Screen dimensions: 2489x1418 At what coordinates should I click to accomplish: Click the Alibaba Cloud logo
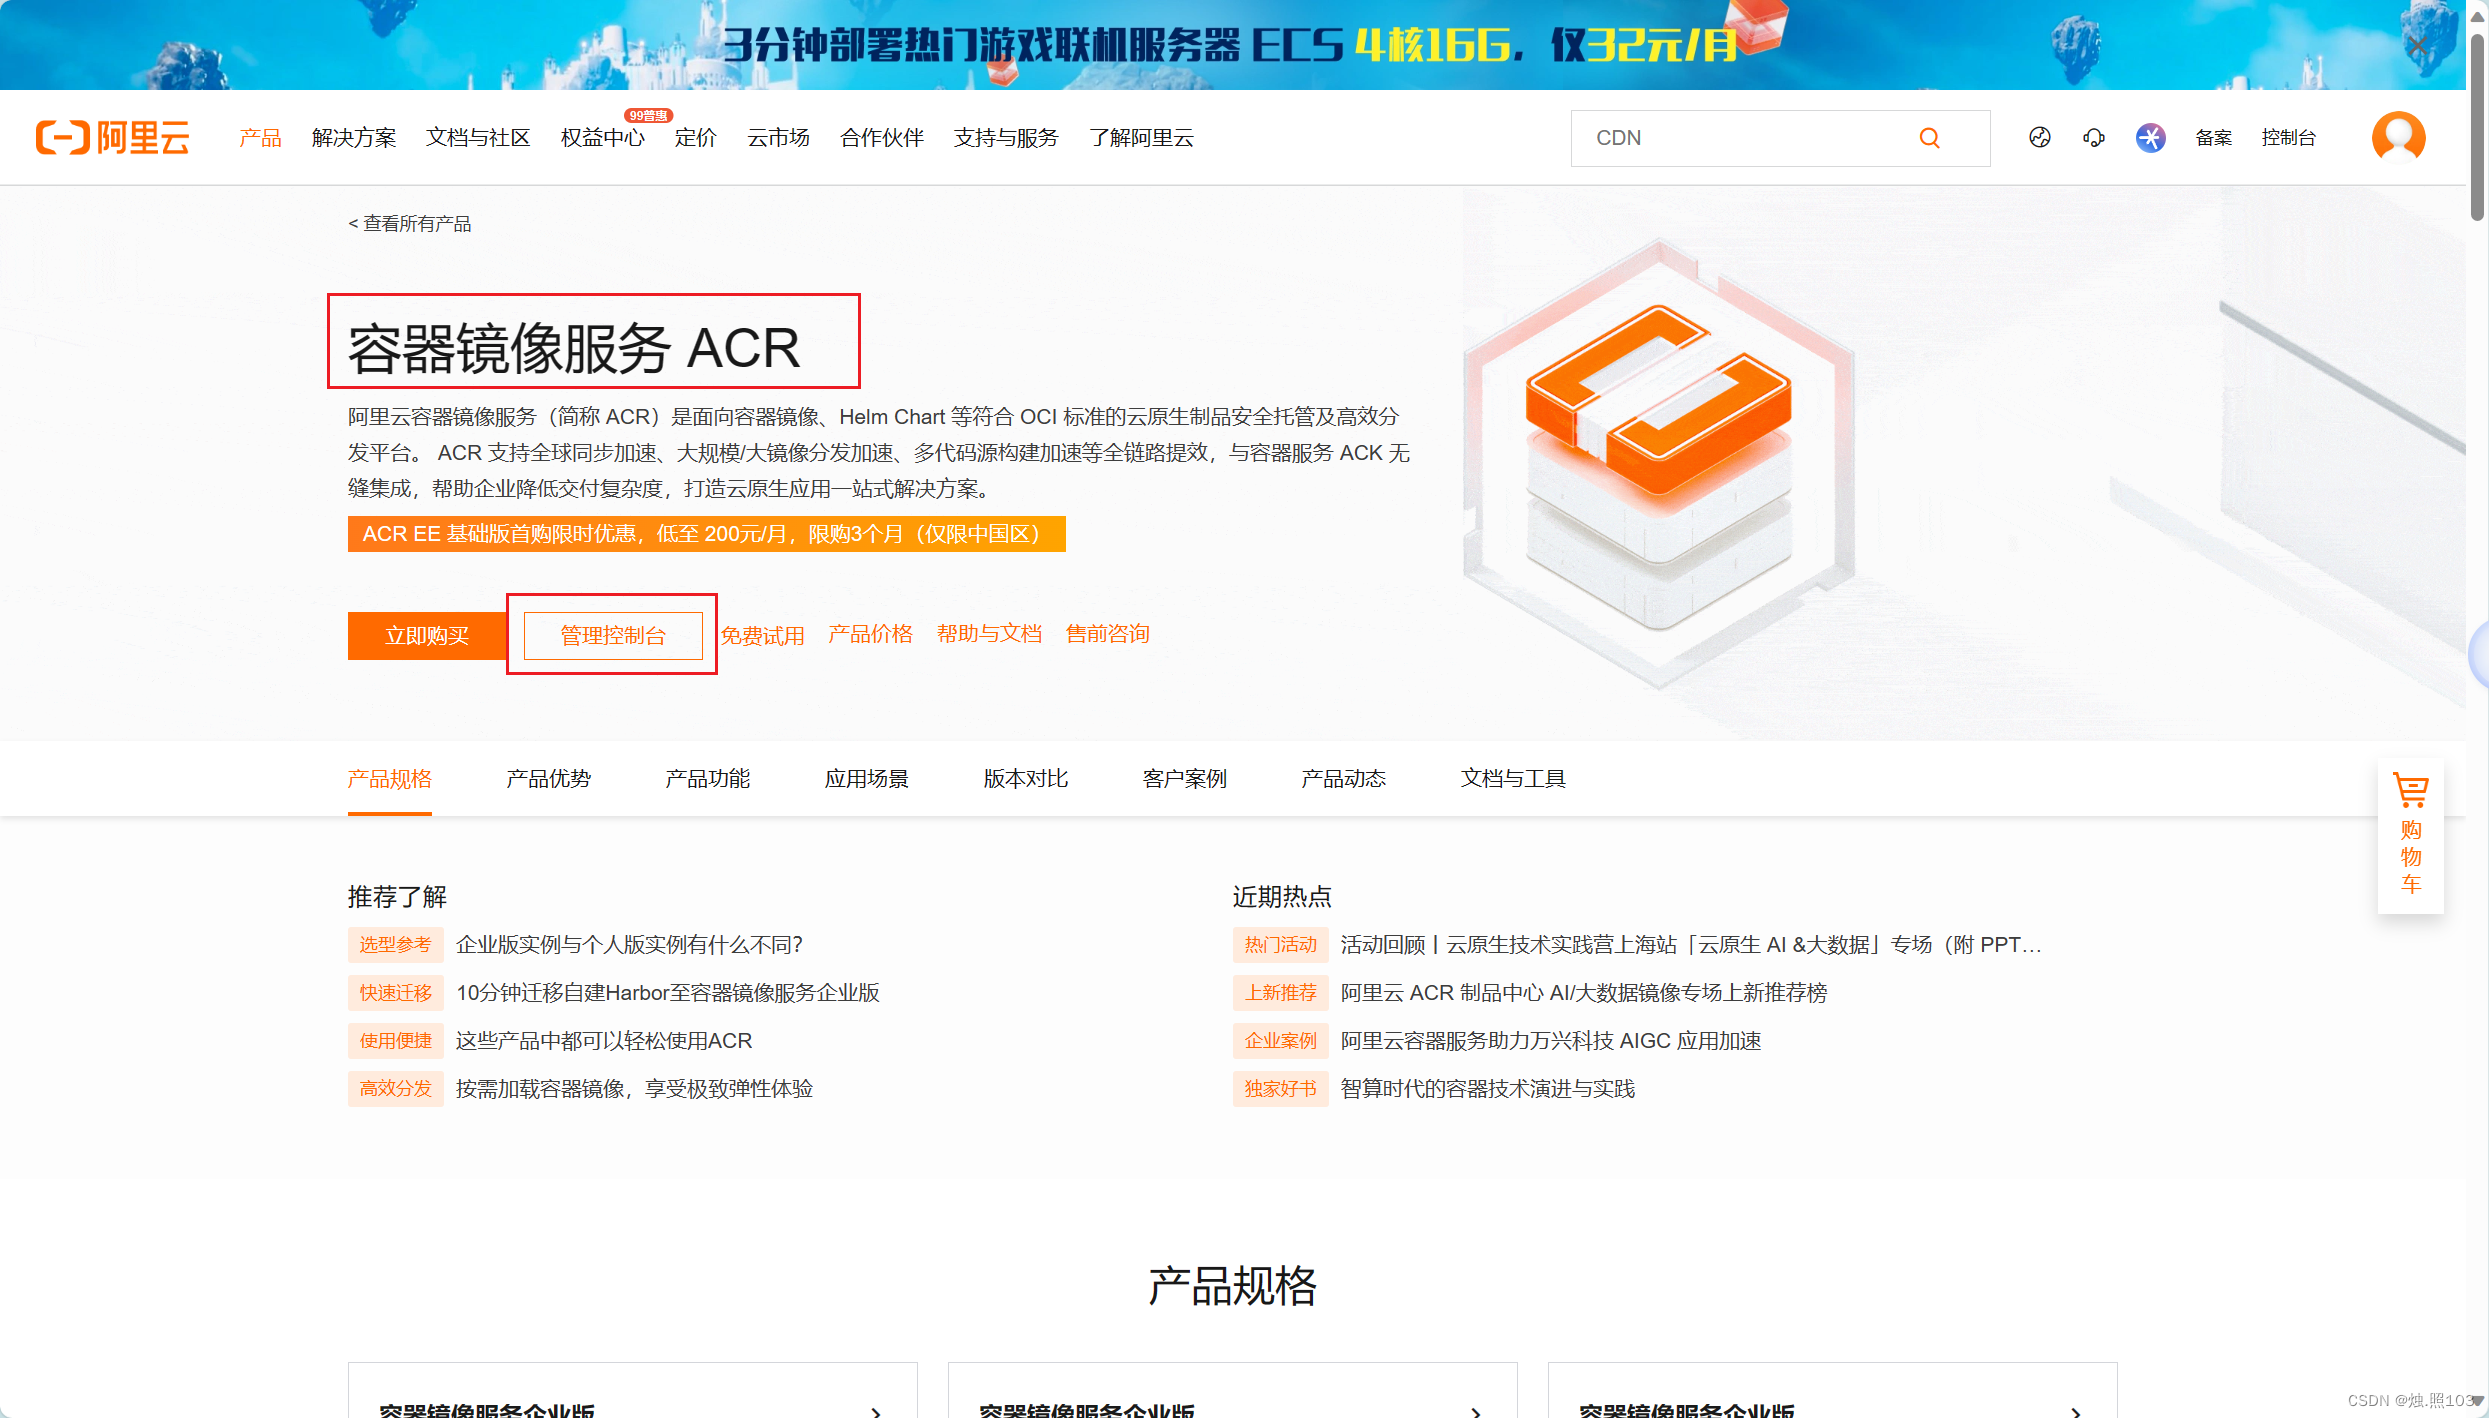click(113, 138)
